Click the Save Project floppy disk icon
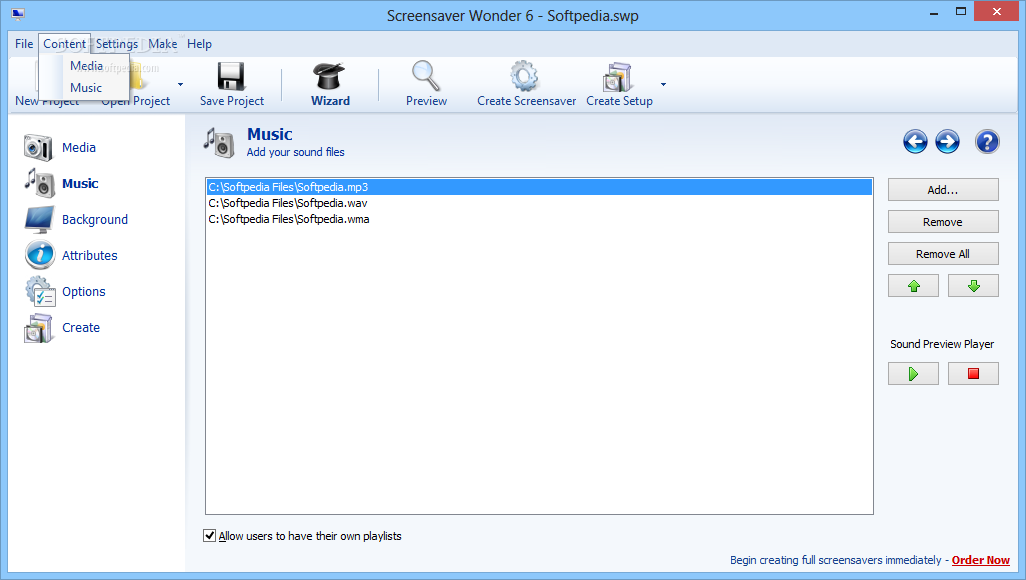Viewport: 1026px width, 580px height. tap(231, 77)
